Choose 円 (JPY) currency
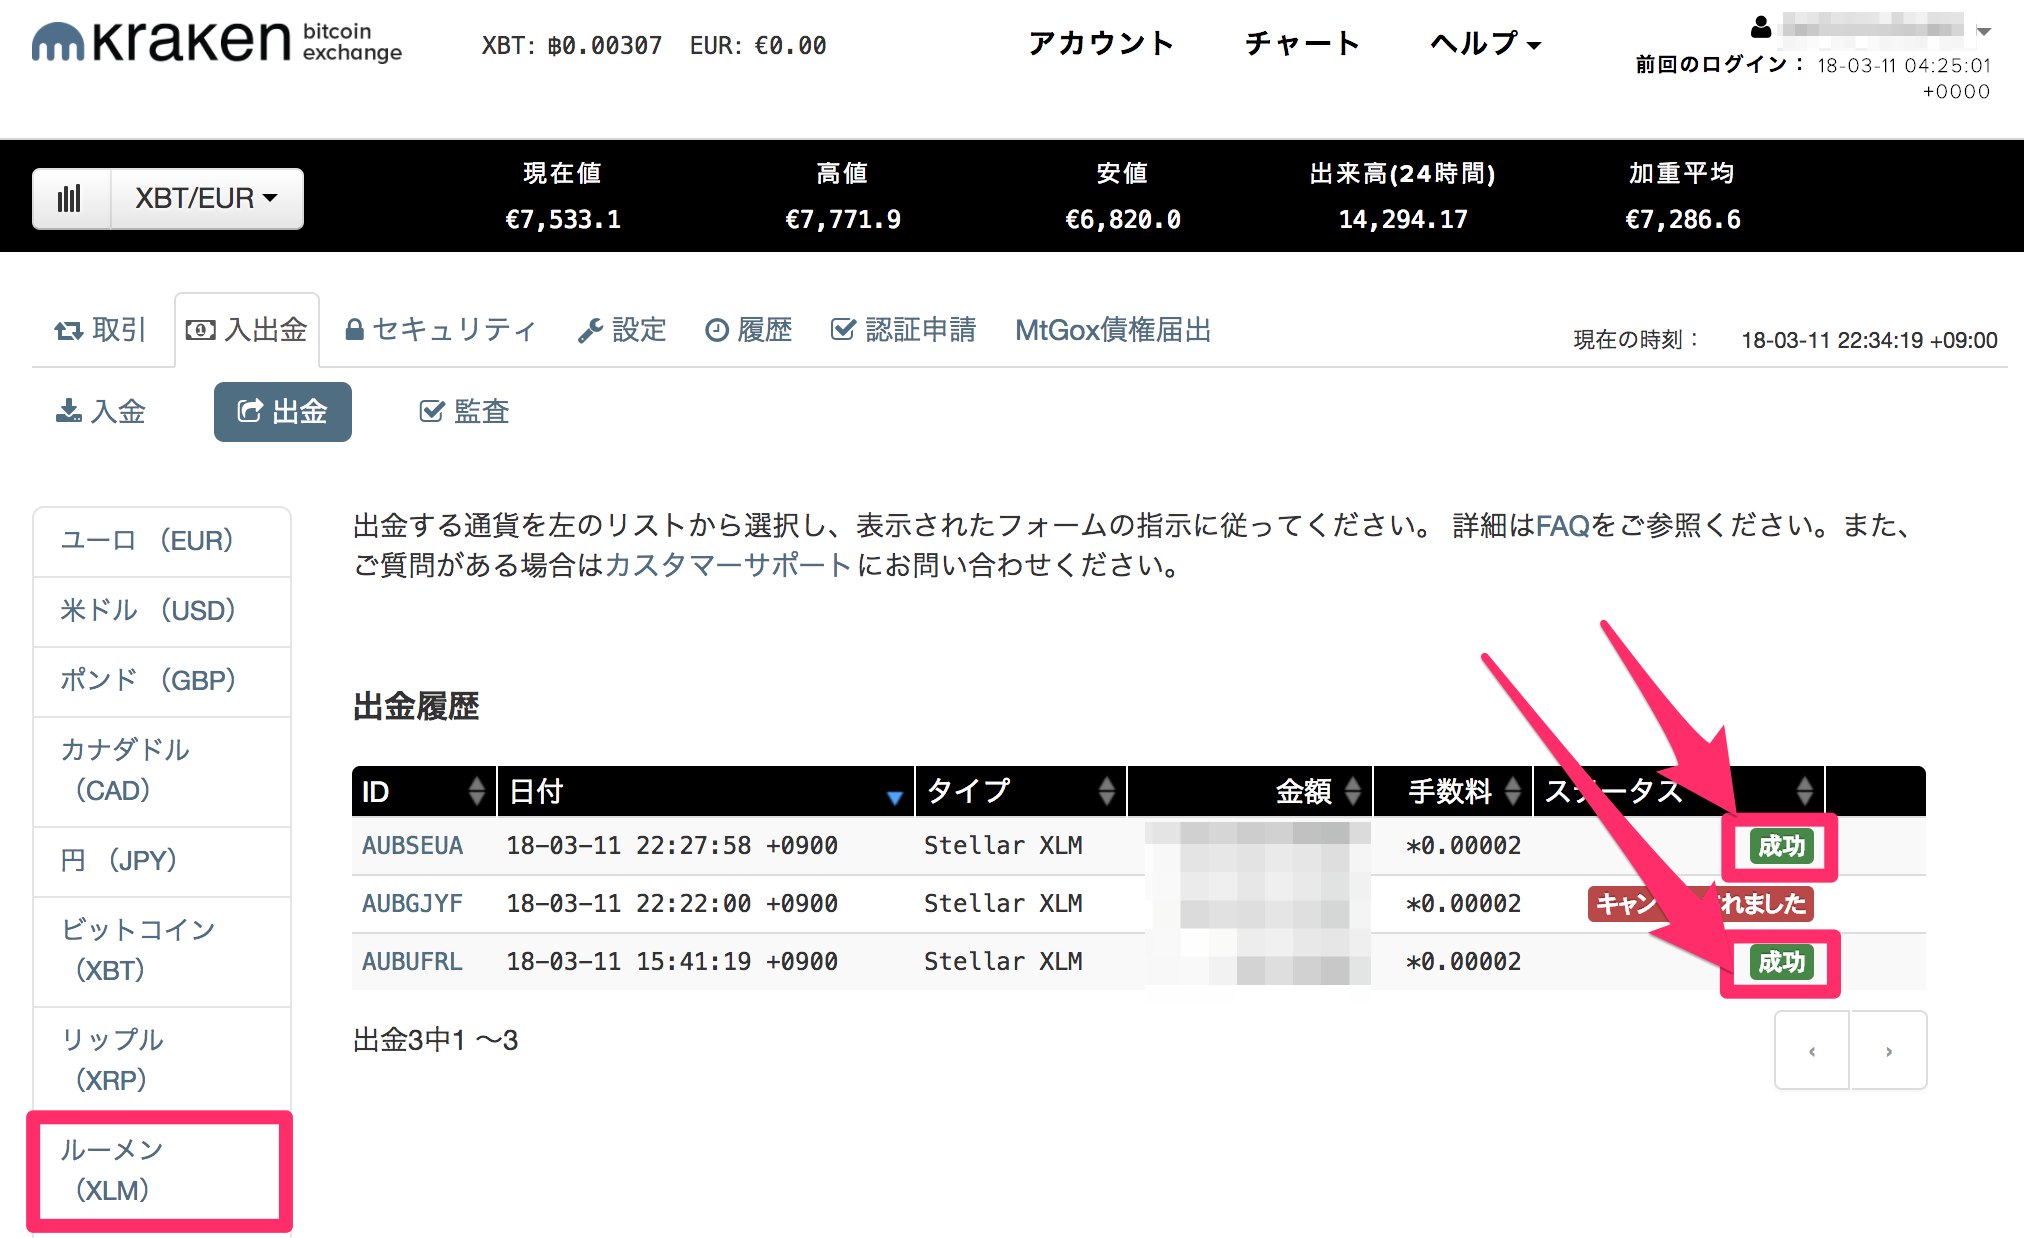The width and height of the screenshot is (2024, 1238). coord(162,861)
